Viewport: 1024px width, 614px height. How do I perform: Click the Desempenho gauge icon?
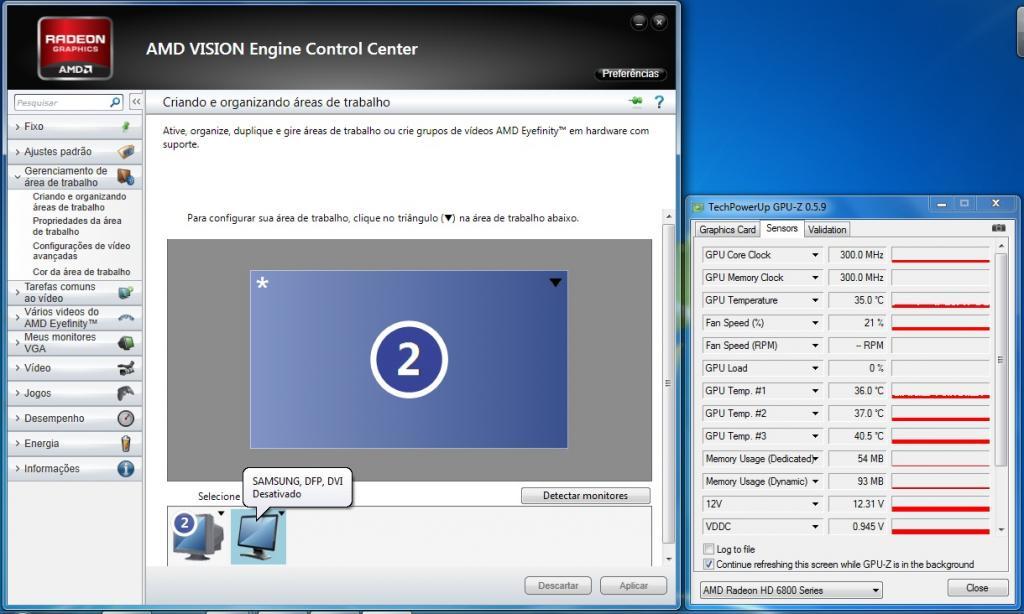tap(126, 418)
